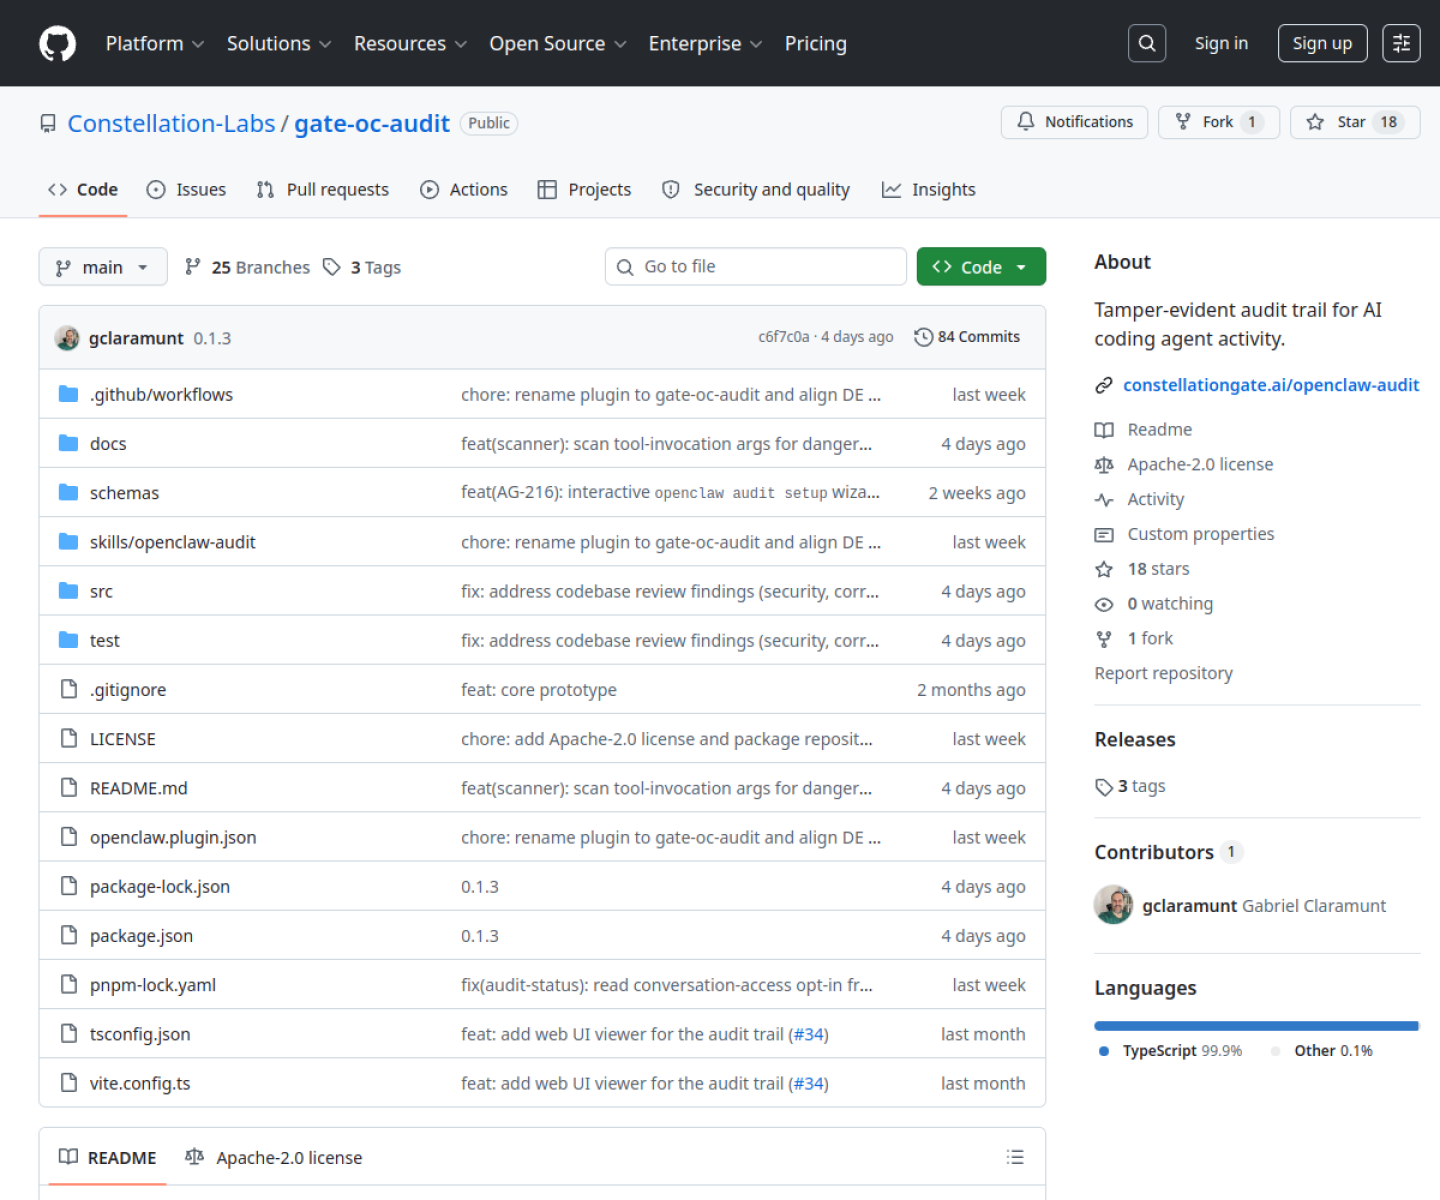Open pnpm-lock.yaml file
Image resolution: width=1440 pixels, height=1200 pixels.
pyautogui.click(x=153, y=985)
